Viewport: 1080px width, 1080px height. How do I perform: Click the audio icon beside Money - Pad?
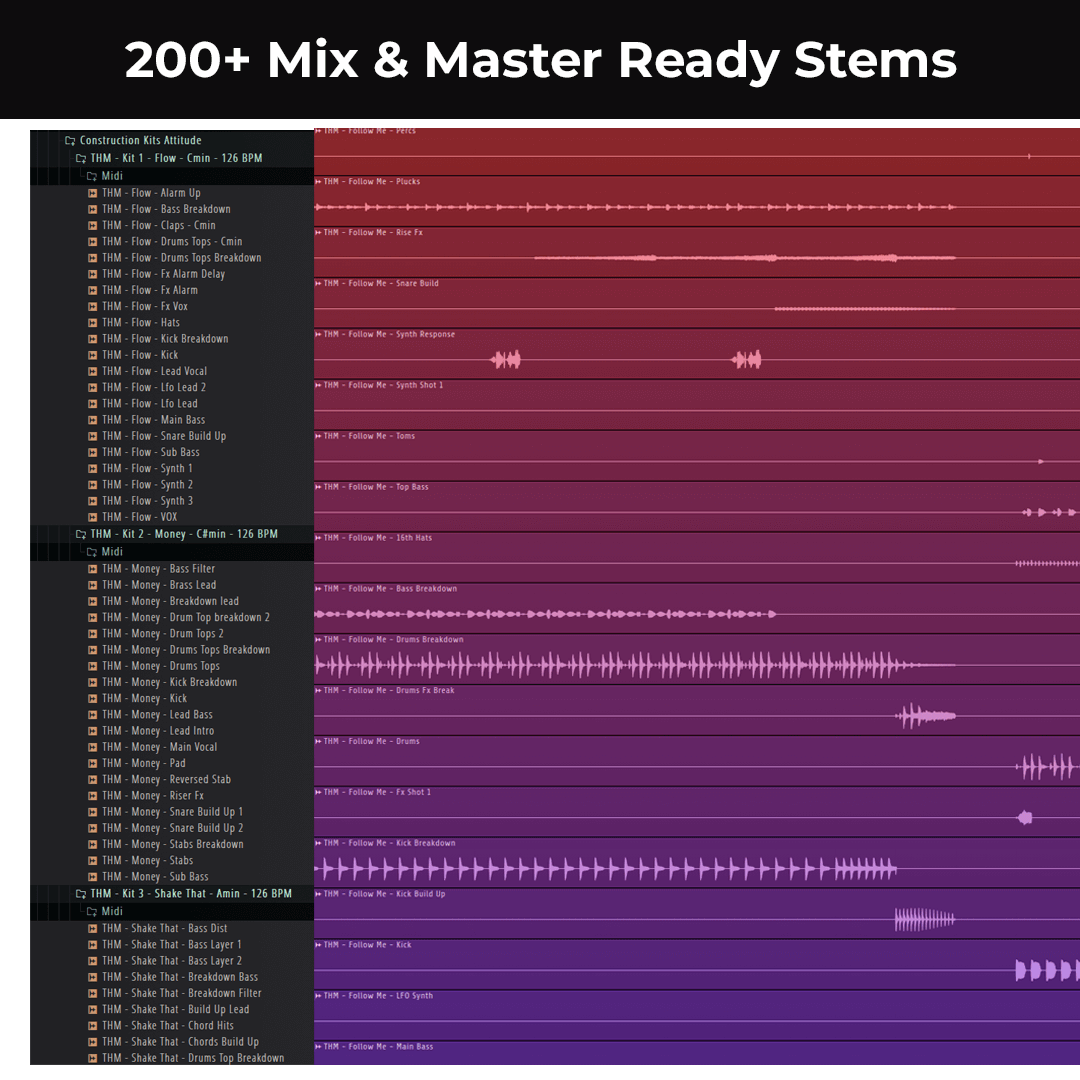click(92, 763)
